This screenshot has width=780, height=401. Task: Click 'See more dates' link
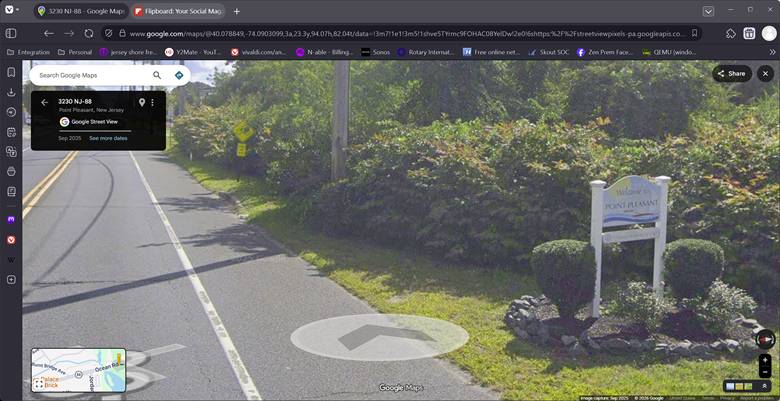tap(108, 138)
